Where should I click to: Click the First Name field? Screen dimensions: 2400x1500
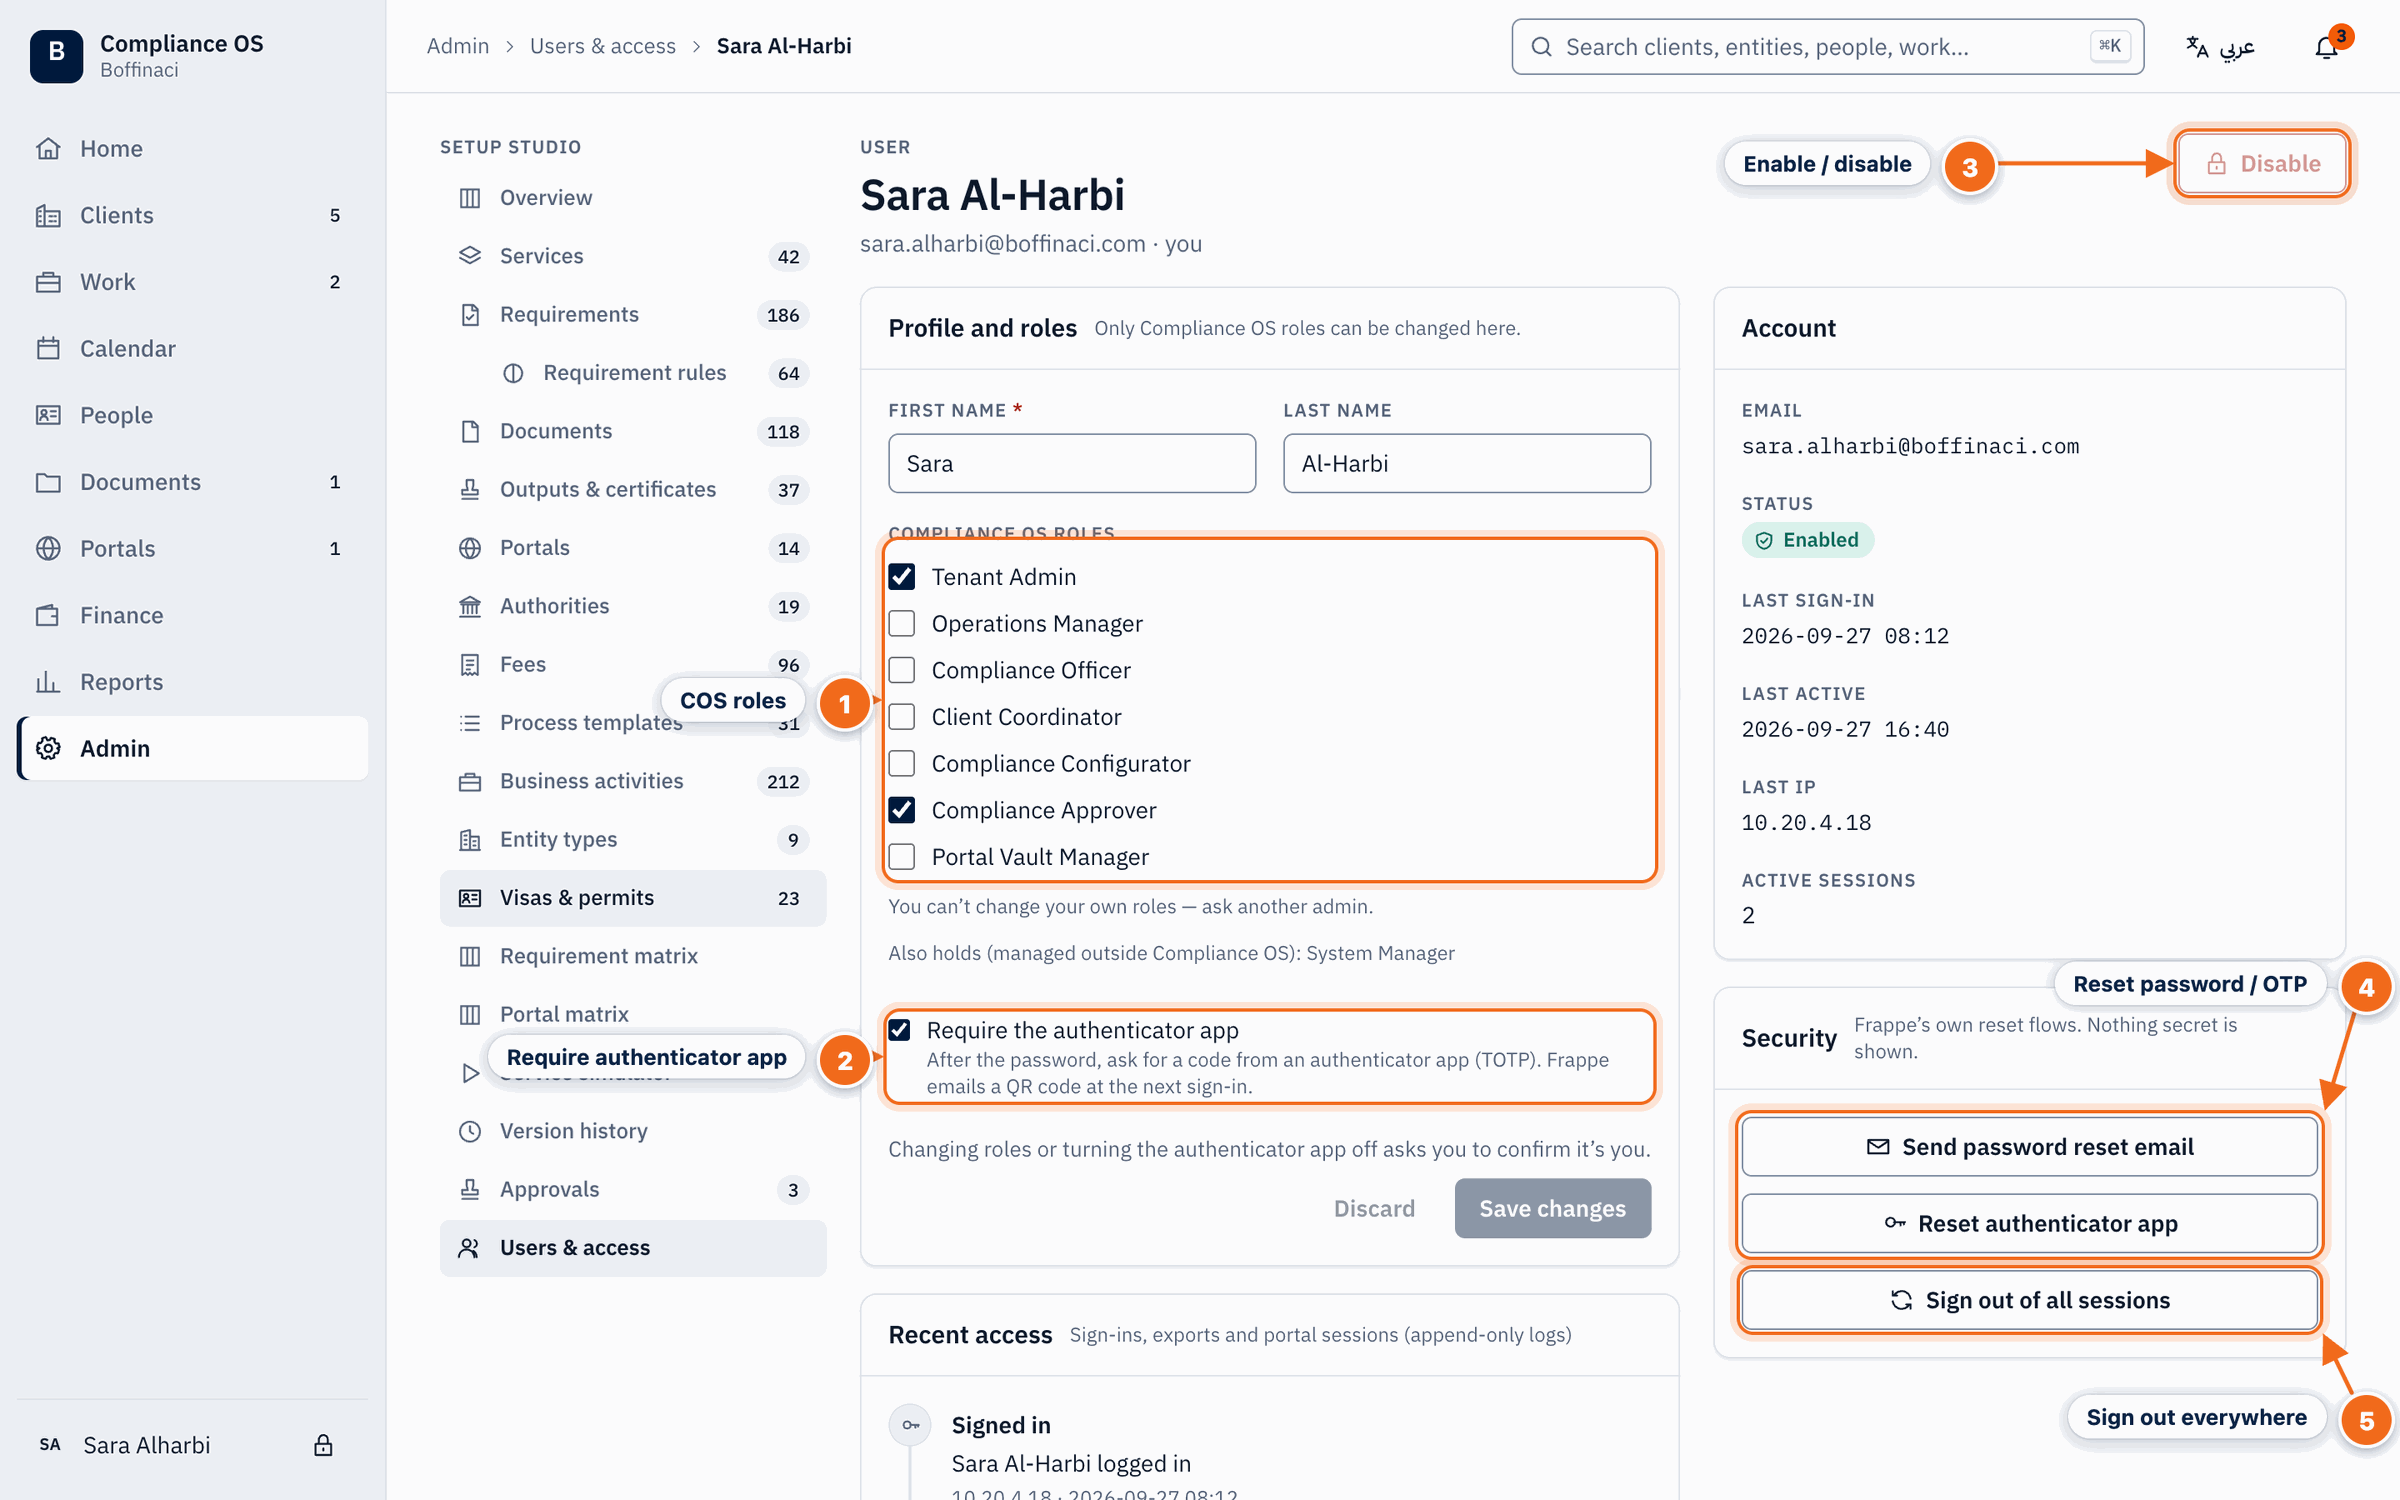click(x=1072, y=463)
